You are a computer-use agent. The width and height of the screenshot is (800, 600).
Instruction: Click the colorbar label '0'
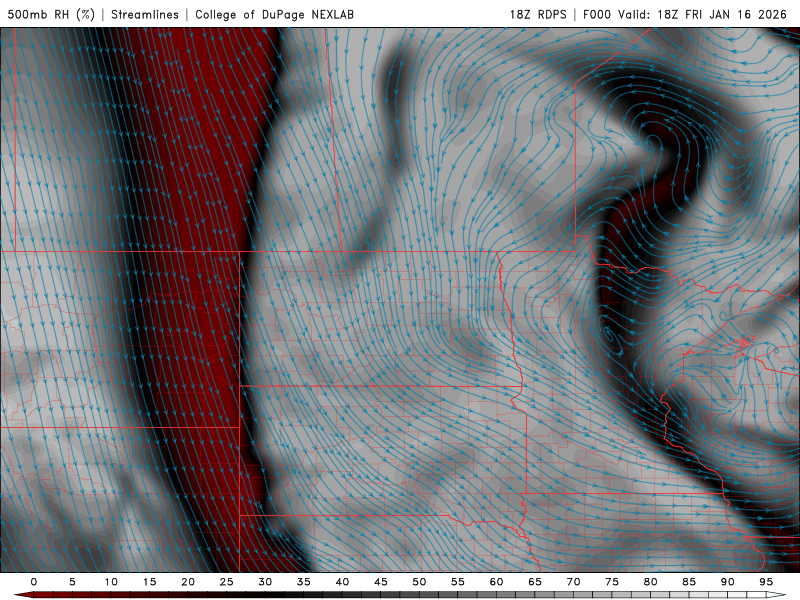click(x=34, y=582)
